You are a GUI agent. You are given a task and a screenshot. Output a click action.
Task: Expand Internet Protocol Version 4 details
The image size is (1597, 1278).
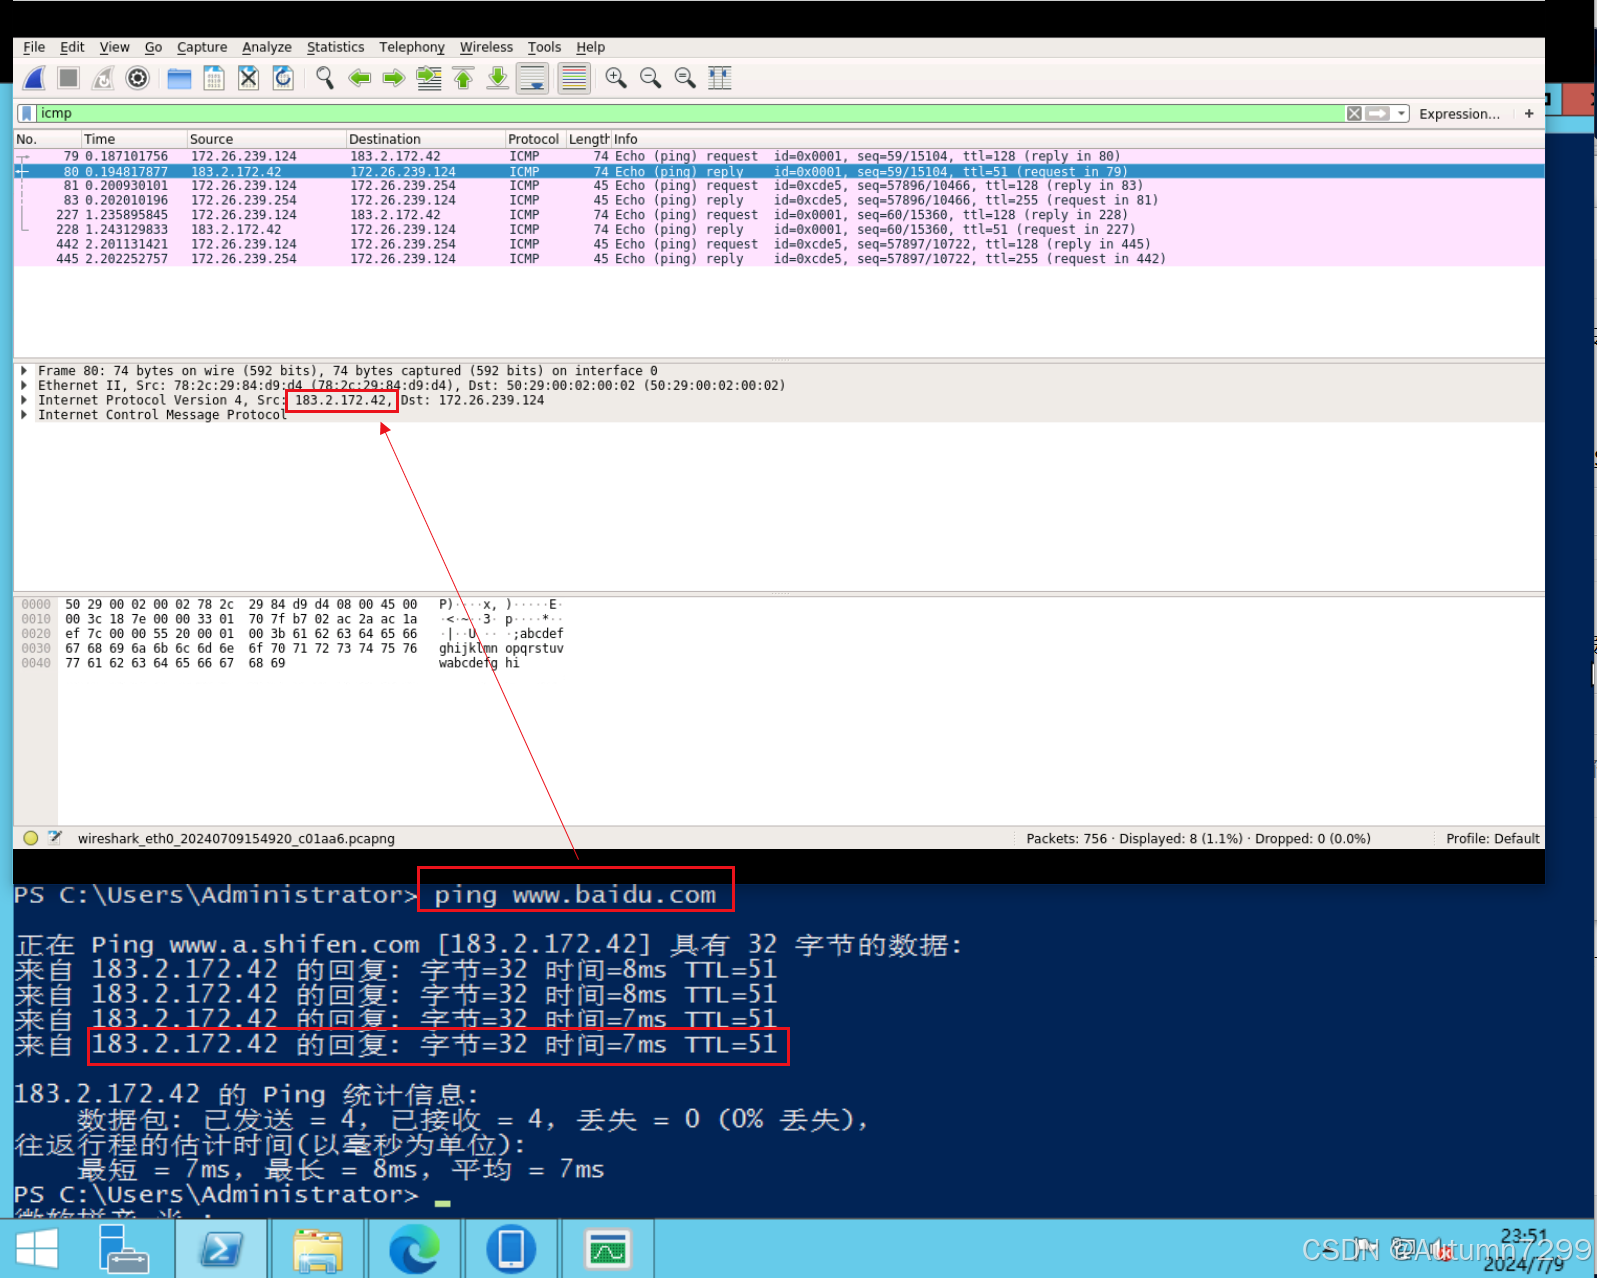24,400
